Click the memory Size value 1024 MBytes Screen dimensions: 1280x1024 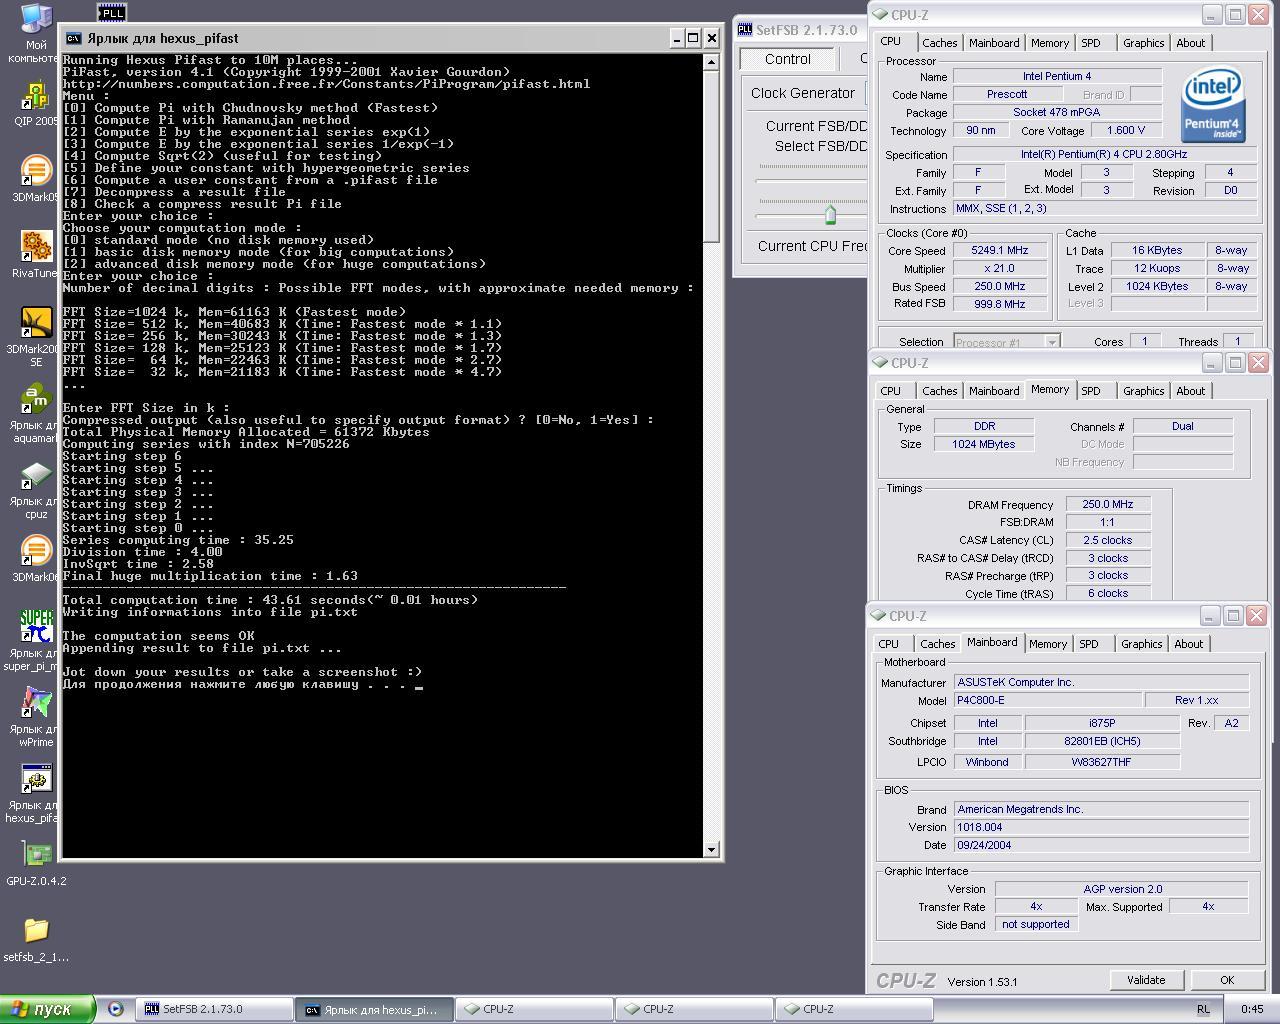tap(984, 444)
